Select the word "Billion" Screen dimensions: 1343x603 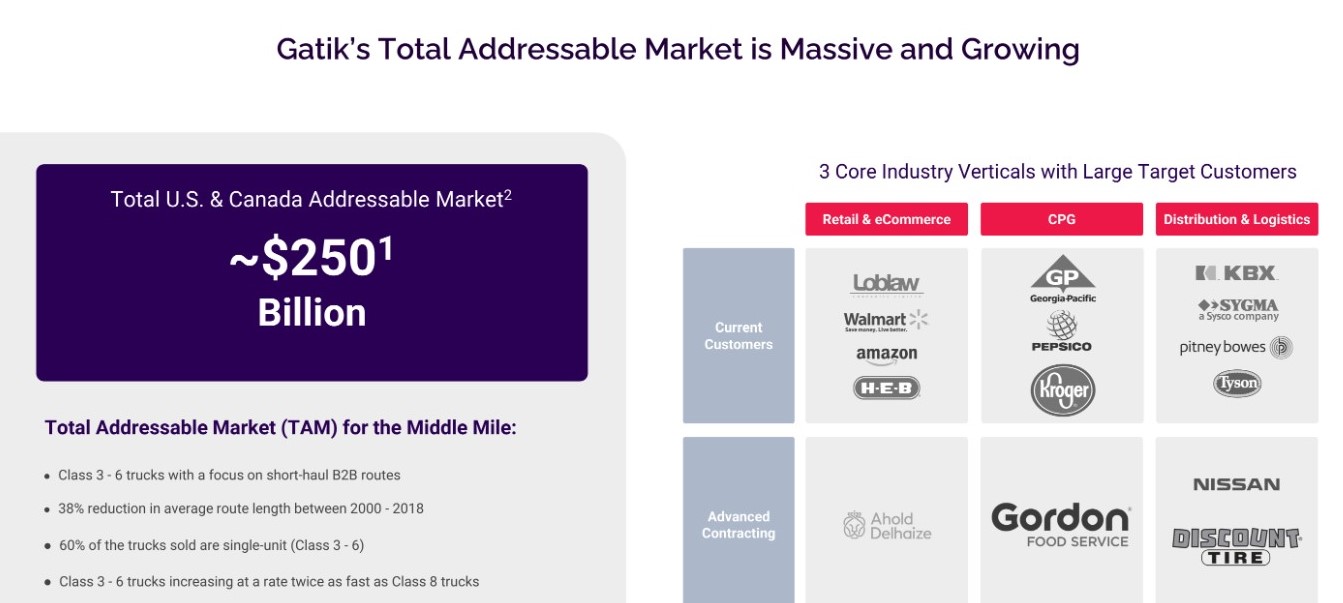312,313
